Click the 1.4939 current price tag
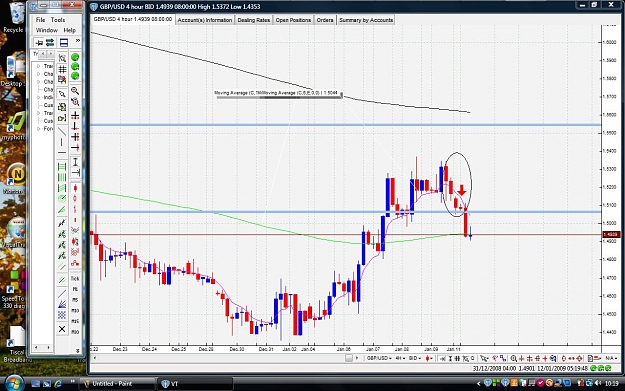The width and height of the screenshot is (625, 391). click(x=612, y=234)
